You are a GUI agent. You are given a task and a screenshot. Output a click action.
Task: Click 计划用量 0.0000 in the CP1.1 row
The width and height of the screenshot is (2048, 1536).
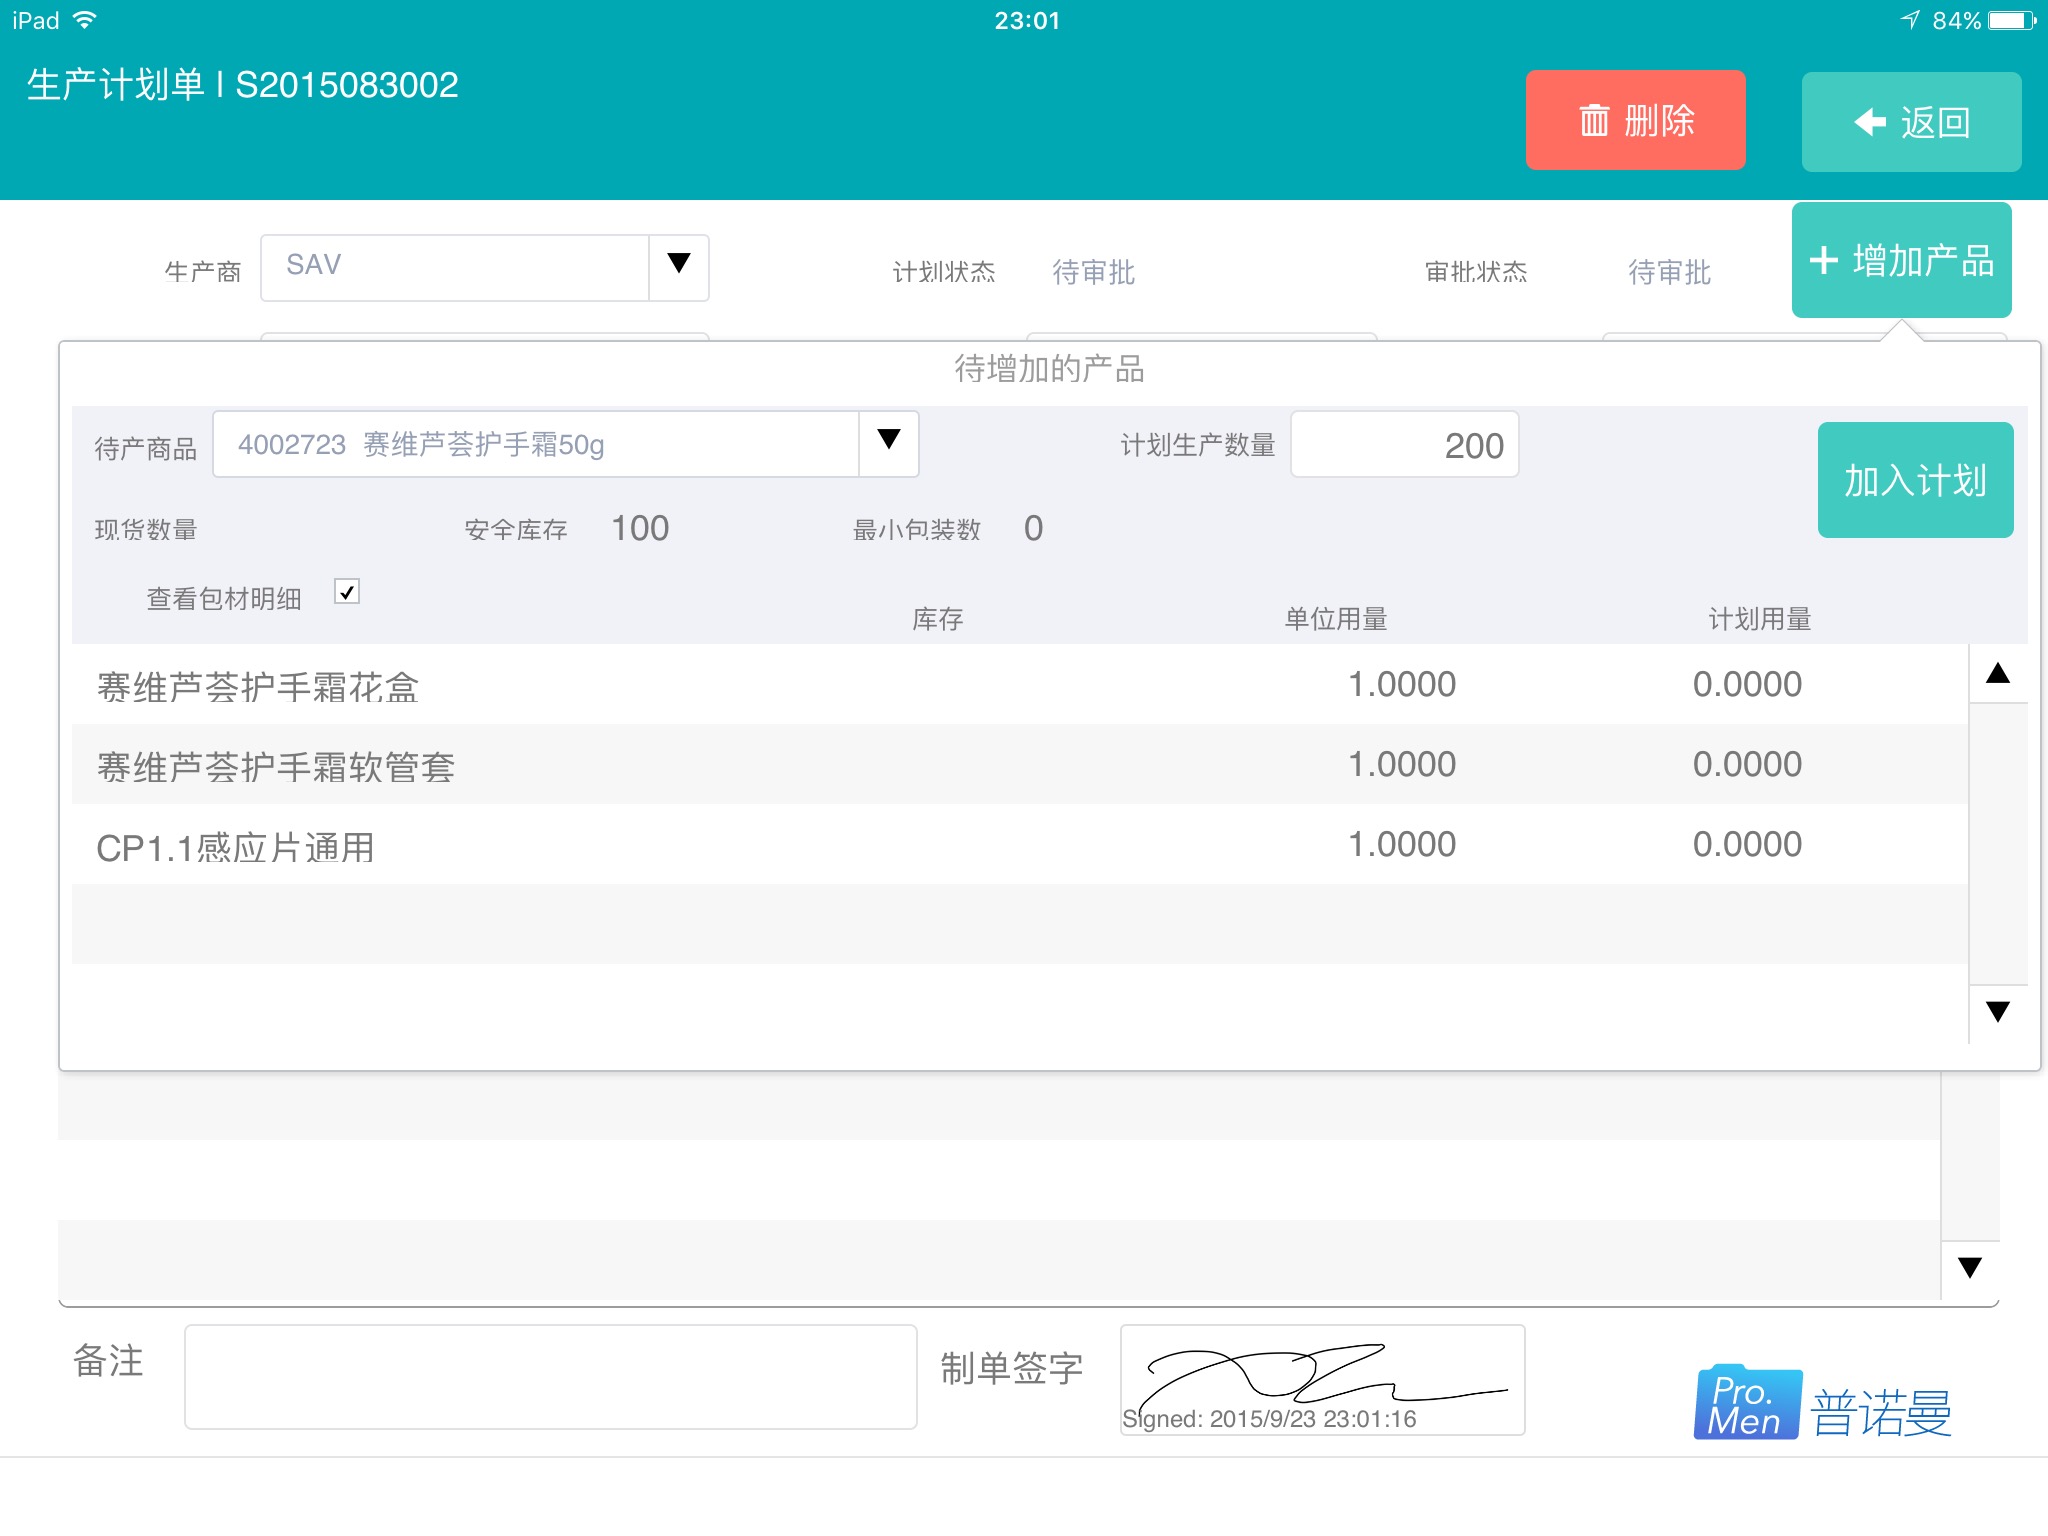click(1747, 844)
